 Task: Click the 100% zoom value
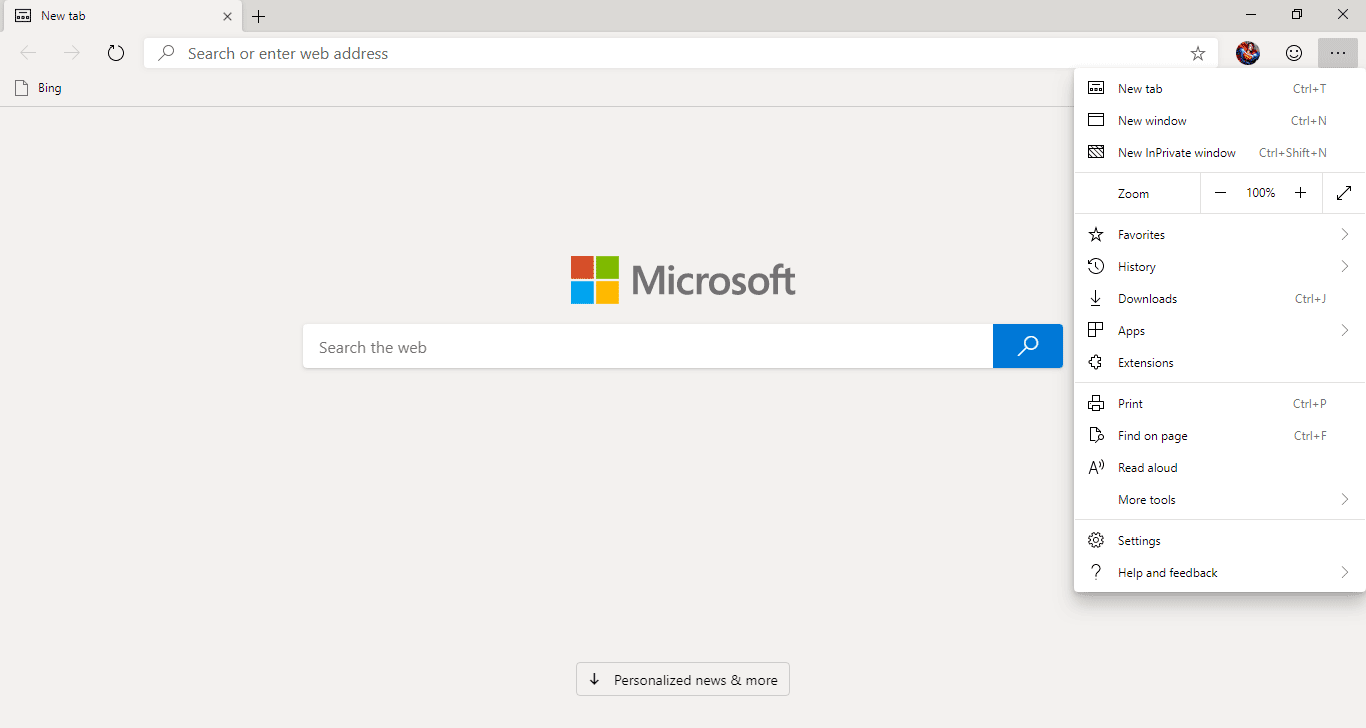click(1260, 193)
